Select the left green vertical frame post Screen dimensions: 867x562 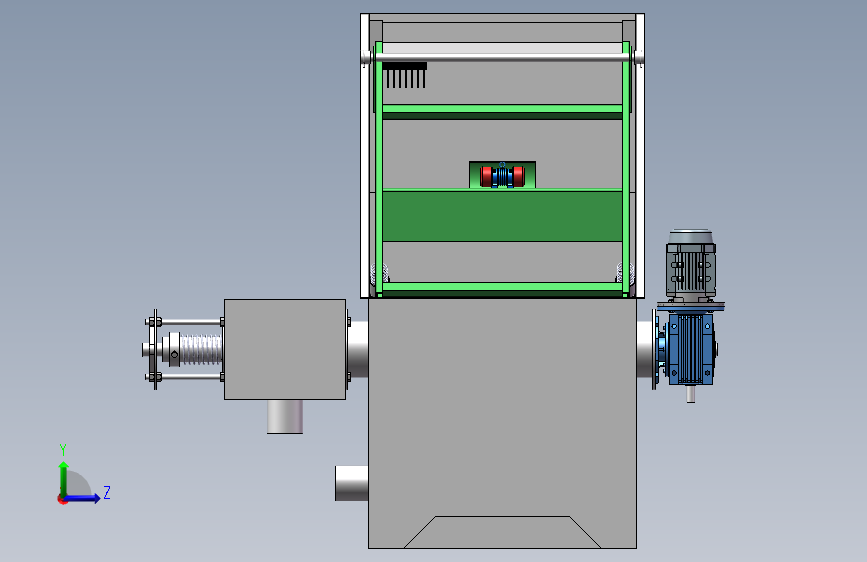pyautogui.click(x=379, y=169)
